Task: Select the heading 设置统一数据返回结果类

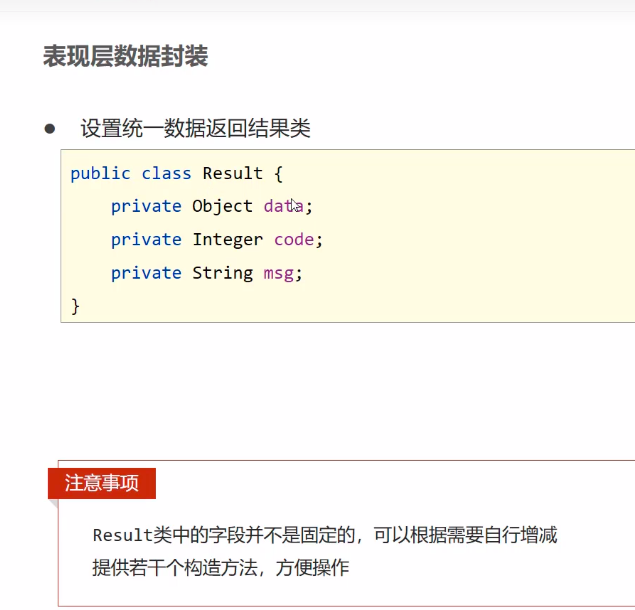Action: 195,129
